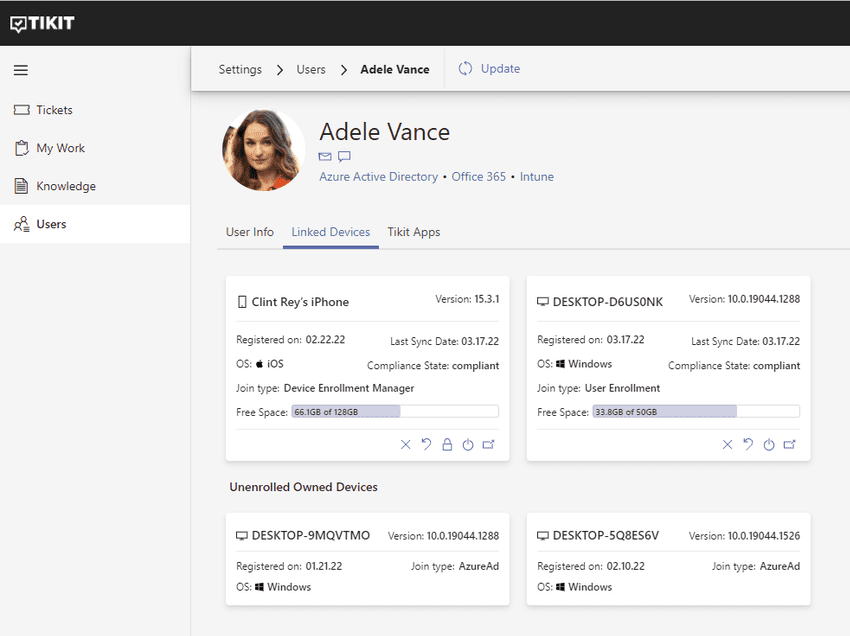Click free space bar 33.8GB of 50GB
Viewport: 850px width, 636px height.
[696, 412]
